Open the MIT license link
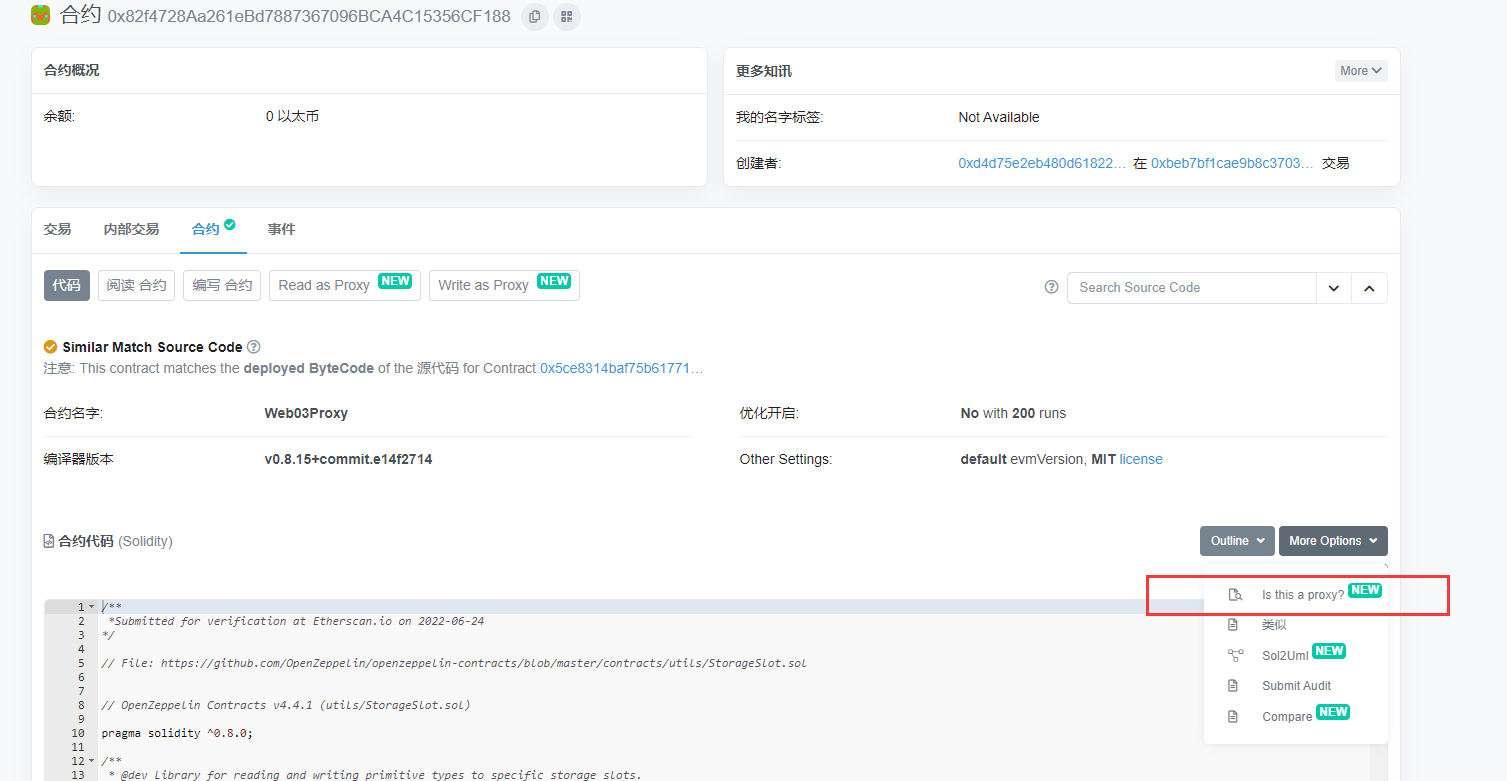This screenshot has width=1507, height=781. tap(1141, 459)
